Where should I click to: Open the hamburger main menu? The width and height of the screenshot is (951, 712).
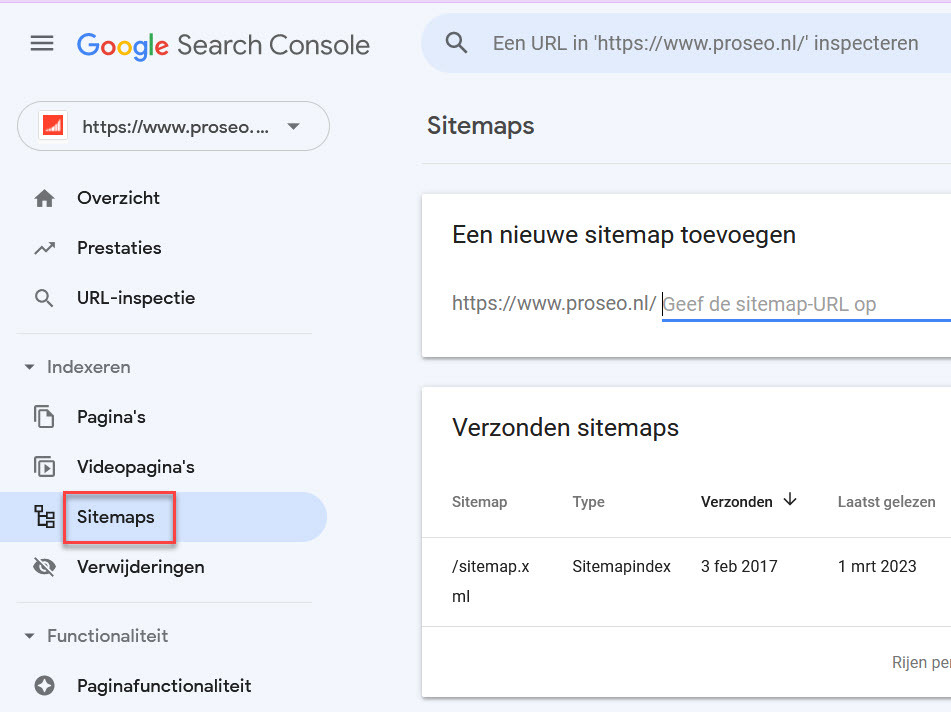[x=42, y=44]
